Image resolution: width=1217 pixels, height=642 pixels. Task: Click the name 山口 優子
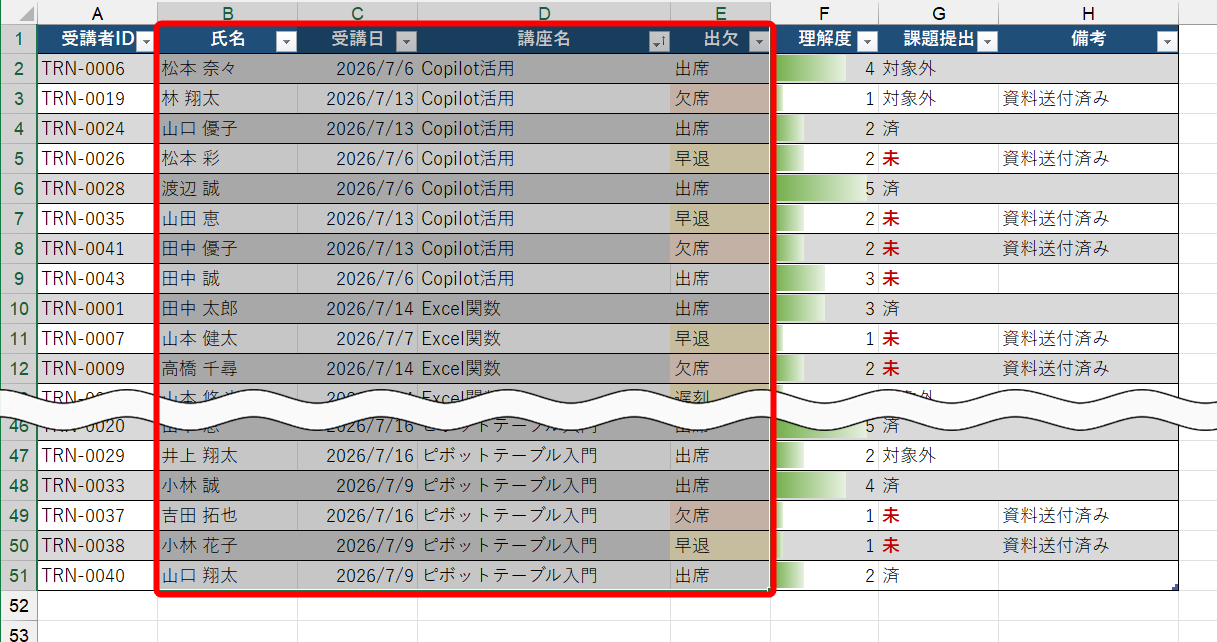199,129
